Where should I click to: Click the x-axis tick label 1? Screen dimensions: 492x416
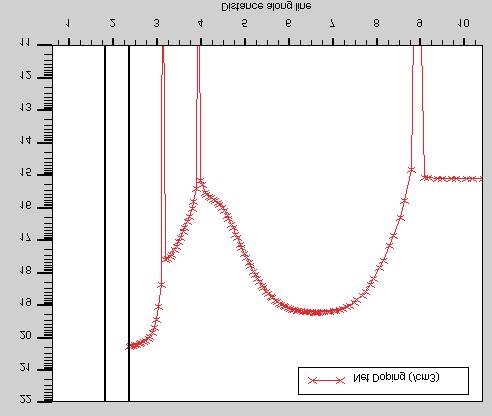pos(68,23)
